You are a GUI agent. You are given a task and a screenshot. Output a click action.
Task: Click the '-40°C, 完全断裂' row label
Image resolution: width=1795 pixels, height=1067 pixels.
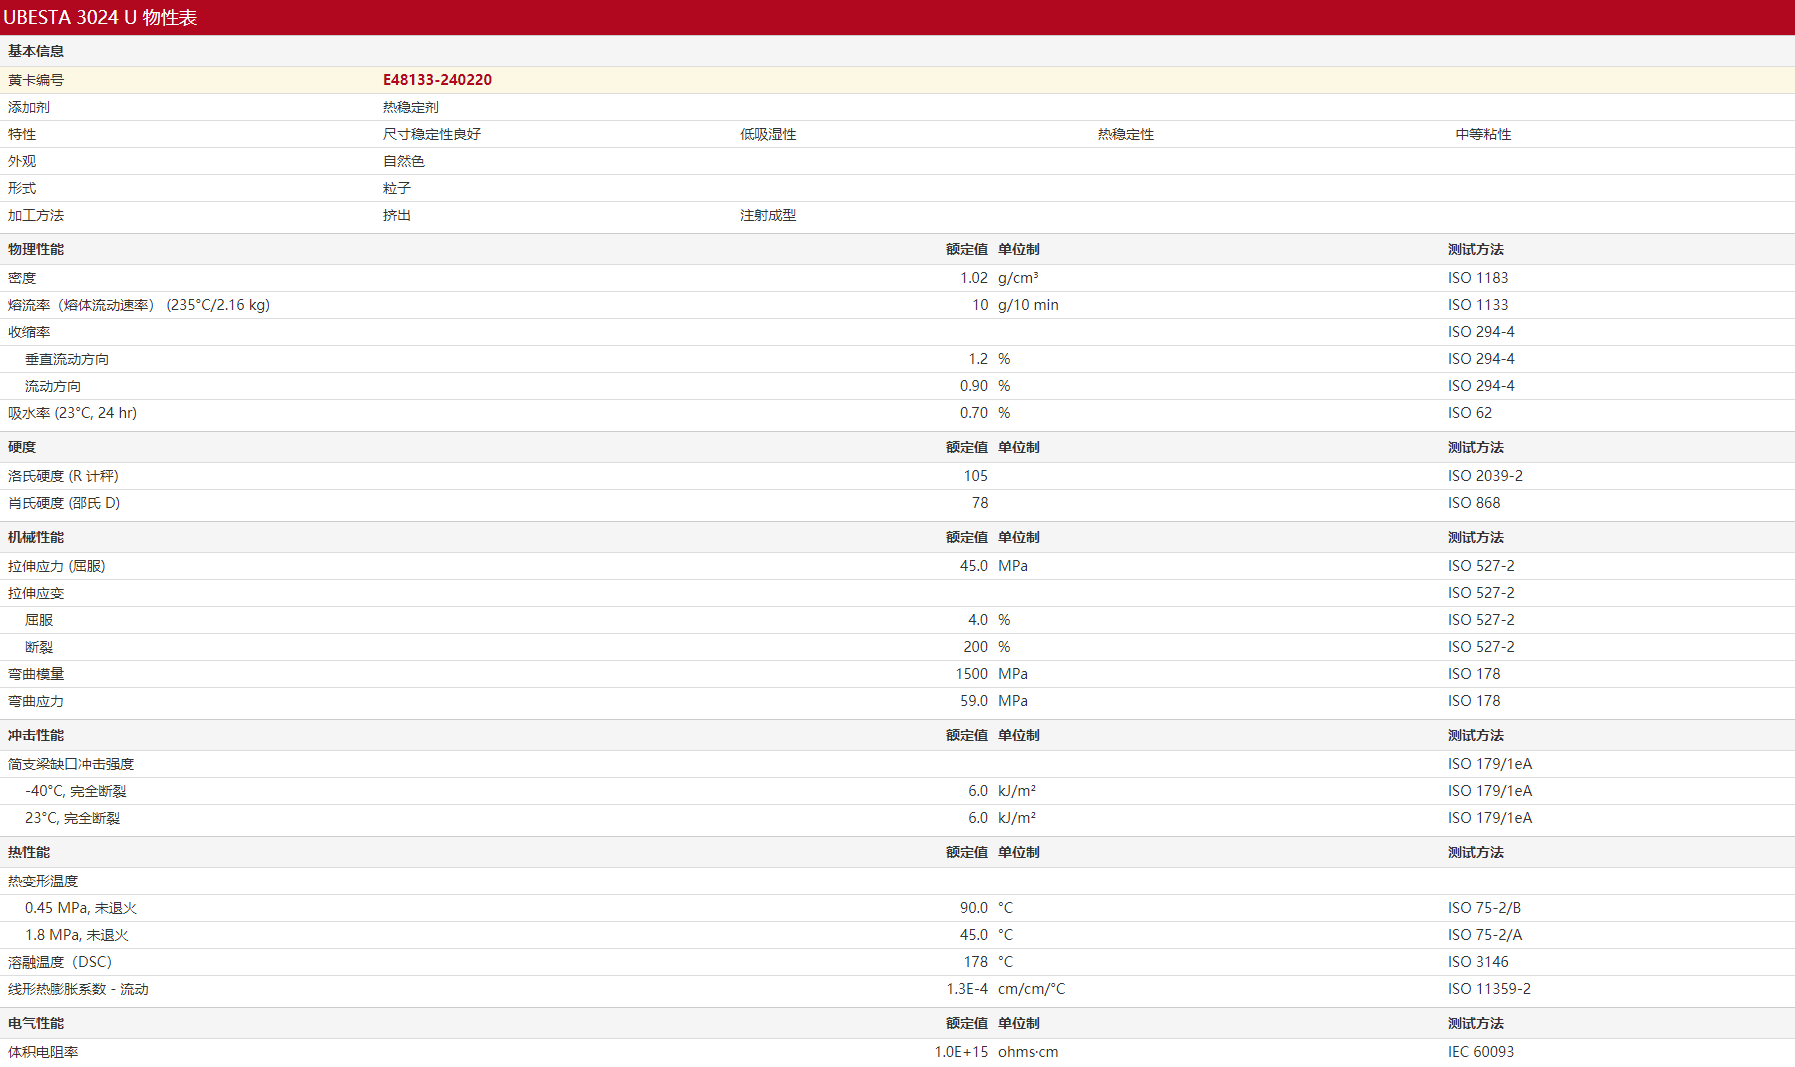(x=76, y=791)
